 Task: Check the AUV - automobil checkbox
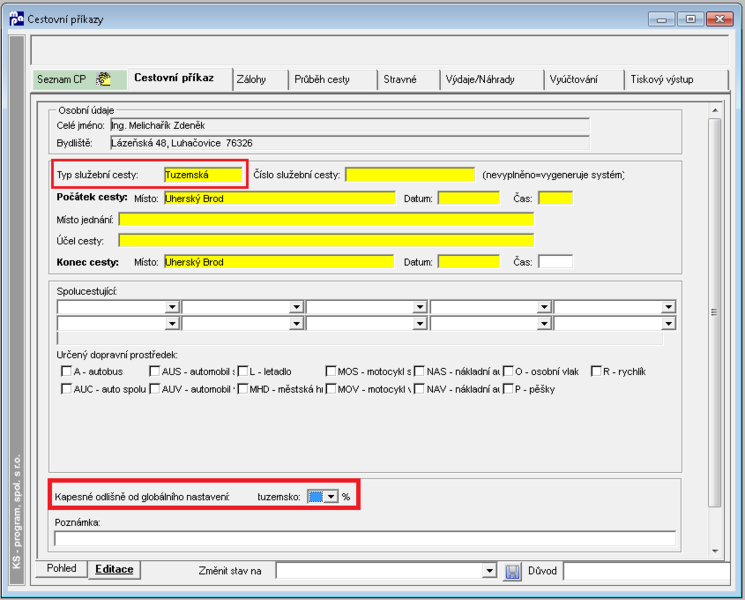click(154, 389)
